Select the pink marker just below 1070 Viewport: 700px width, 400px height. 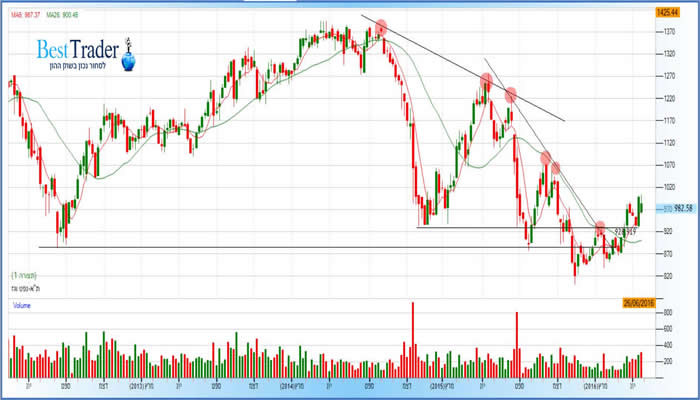[555, 169]
